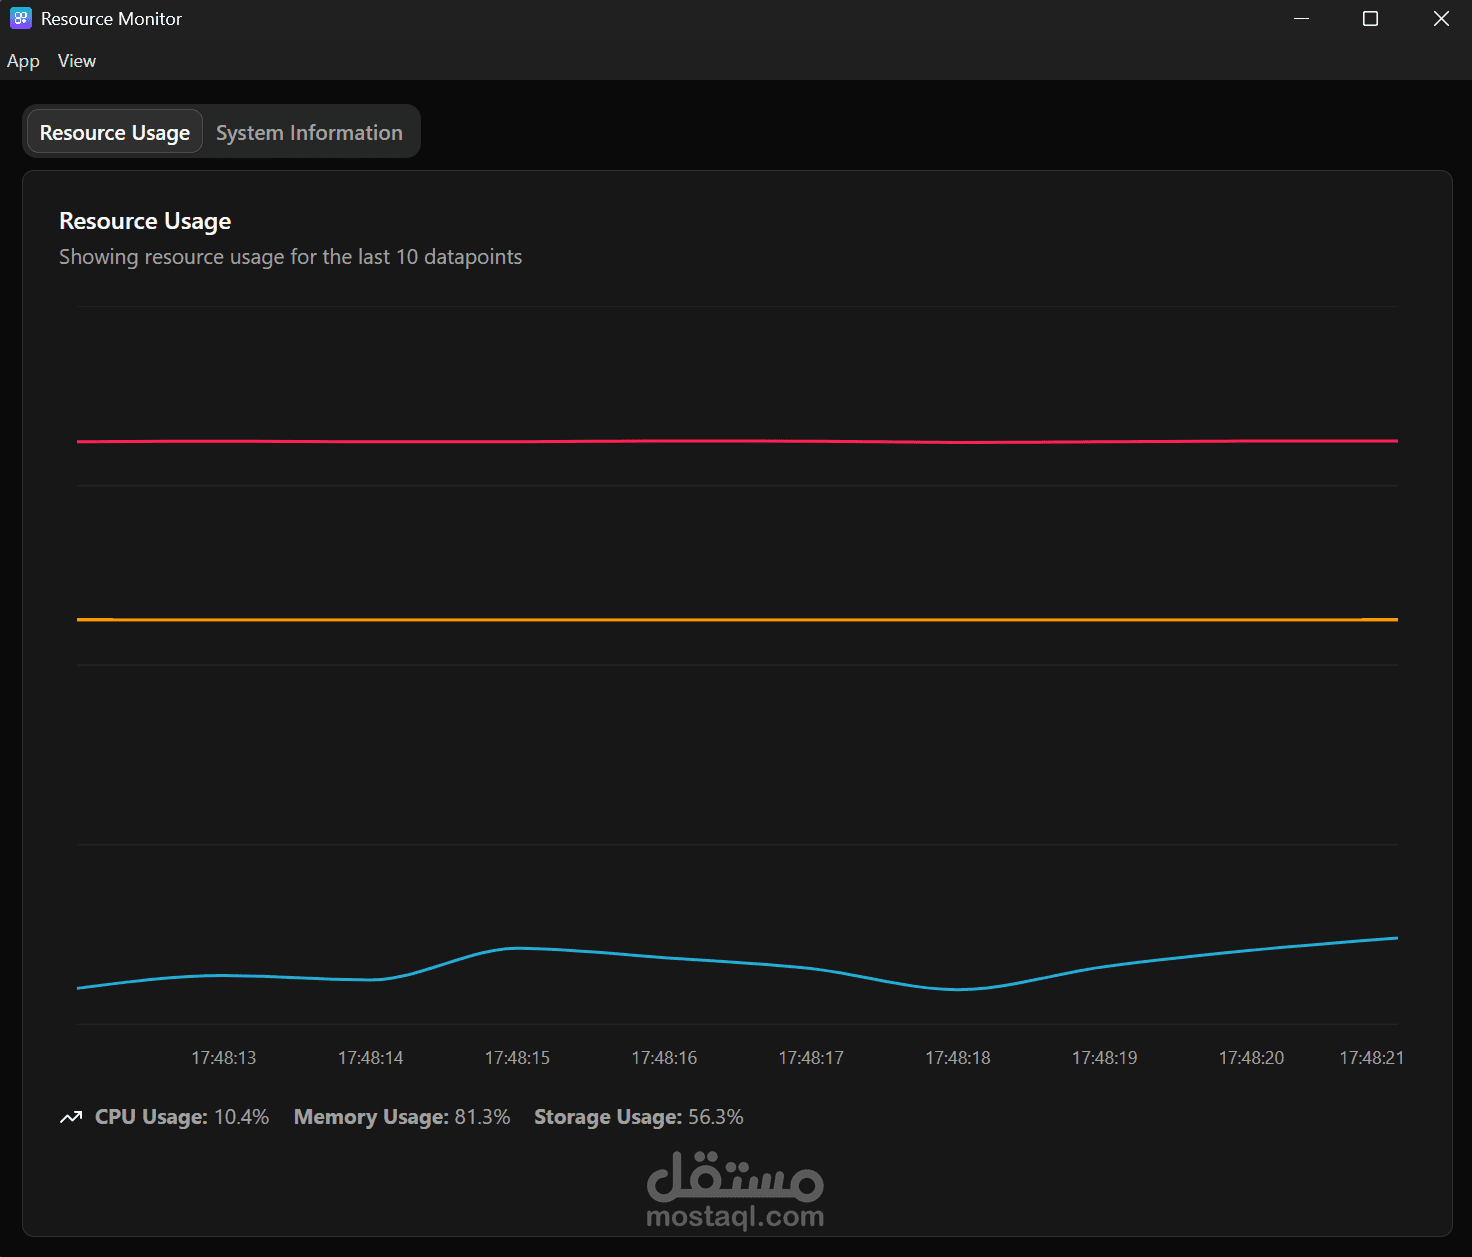Switch to the System Information tab
1472x1257 pixels.
[x=309, y=131]
